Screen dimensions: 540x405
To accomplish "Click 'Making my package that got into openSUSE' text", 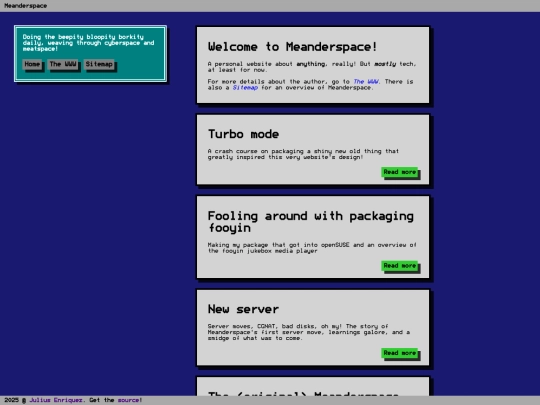I will pos(312,248).
